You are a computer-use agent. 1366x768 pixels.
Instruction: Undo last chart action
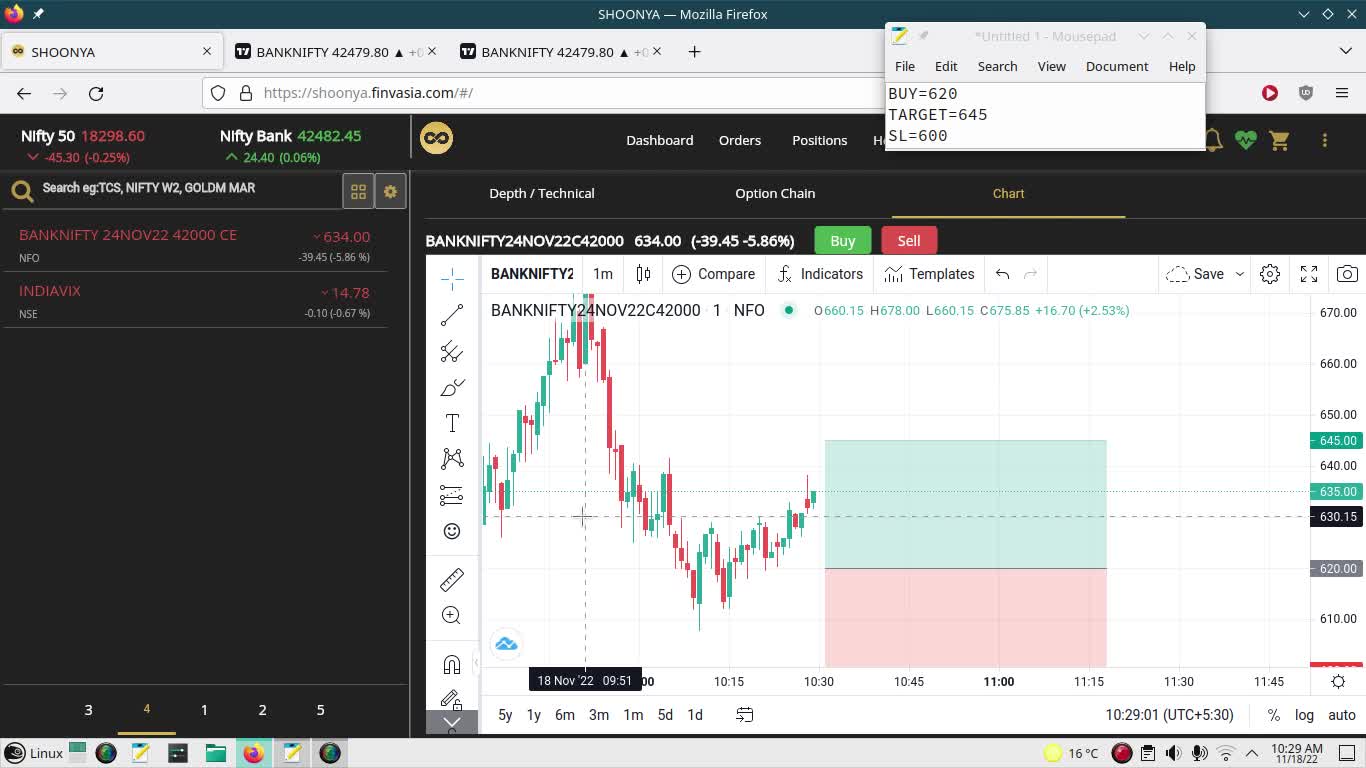(1002, 274)
